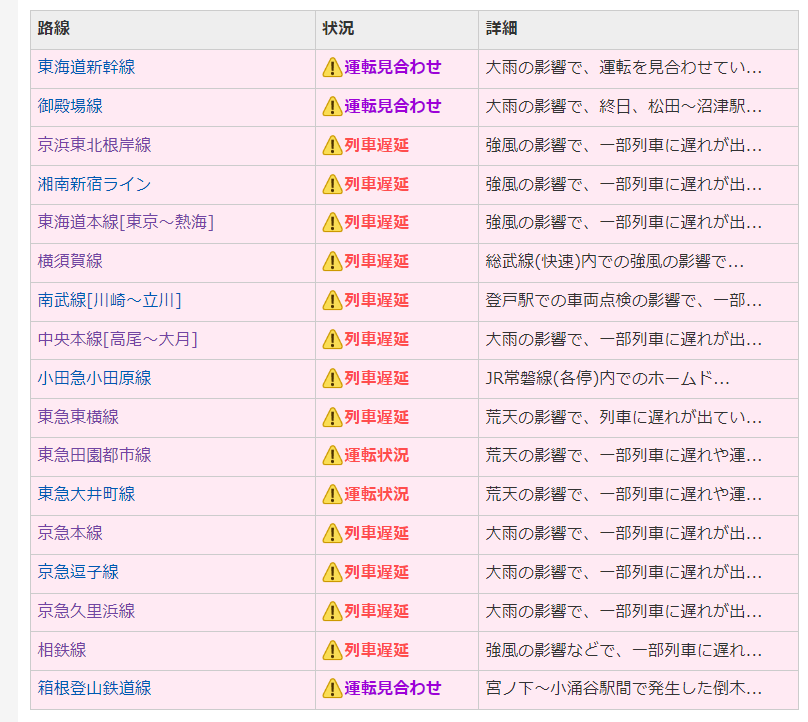Open the 中央本線[高尾～大月] link

117,340
